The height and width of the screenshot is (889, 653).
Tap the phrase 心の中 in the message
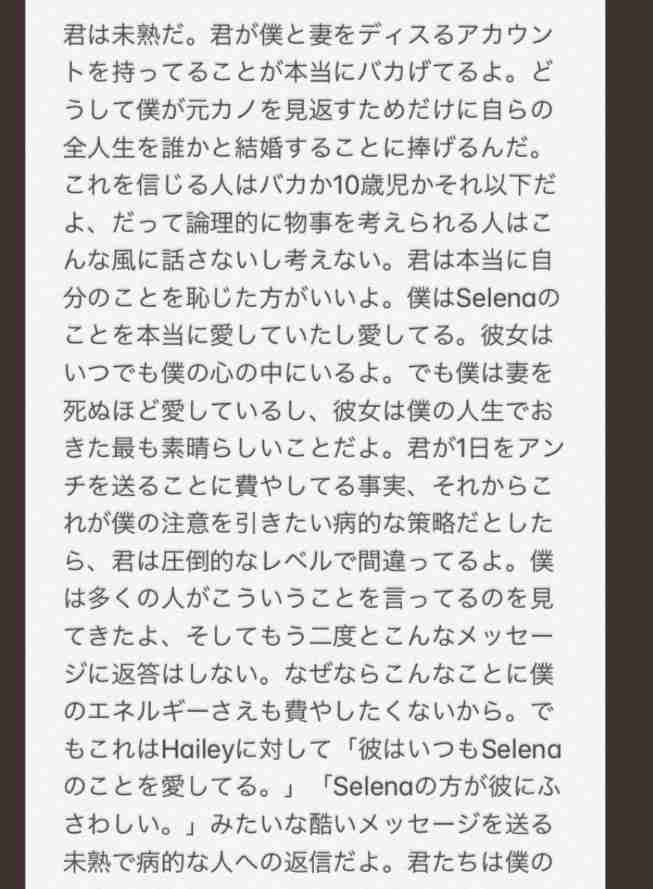(x=247, y=373)
